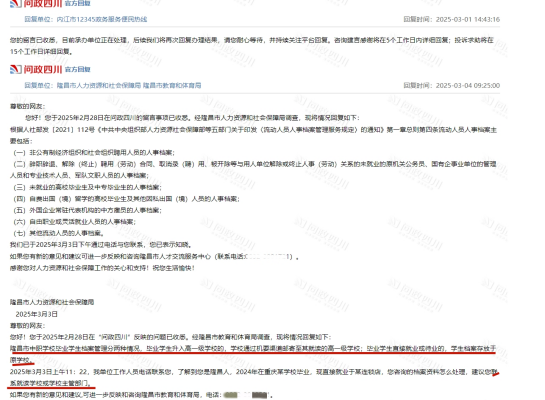Click last line 咨询隆昌市教育和体育局，电话
The width and height of the screenshot is (545, 400).
pos(141,395)
